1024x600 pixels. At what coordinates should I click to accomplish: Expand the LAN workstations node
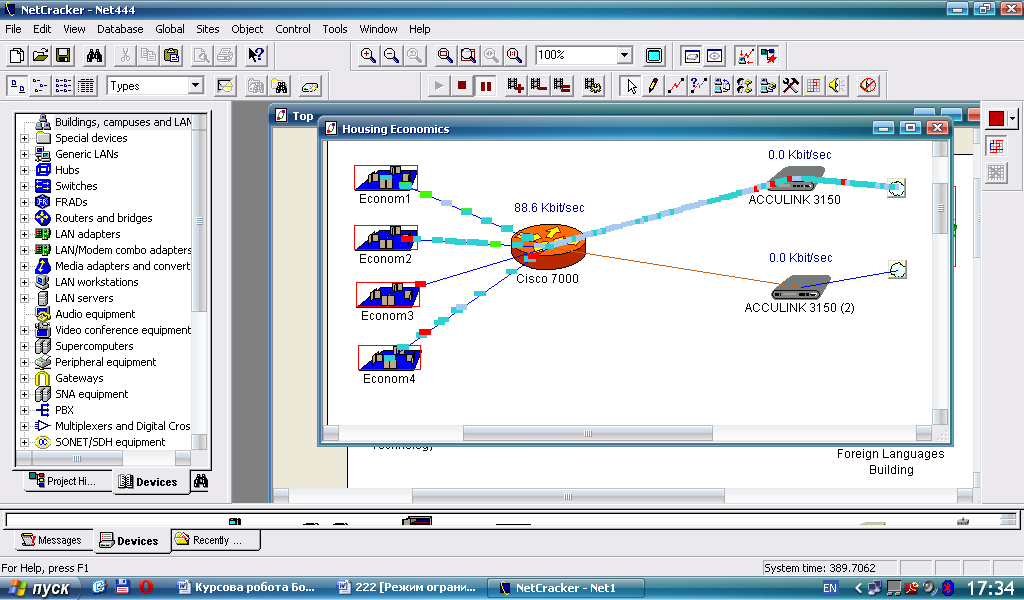coord(24,282)
